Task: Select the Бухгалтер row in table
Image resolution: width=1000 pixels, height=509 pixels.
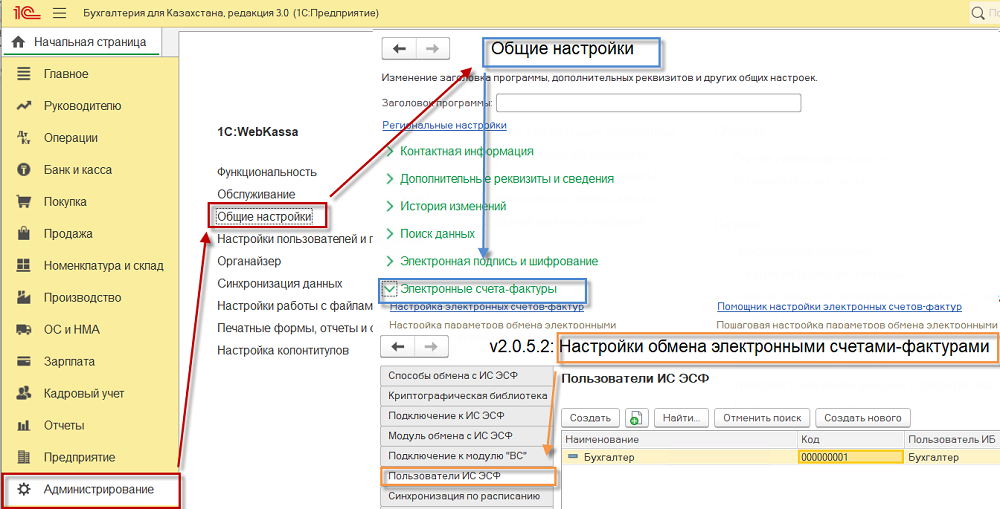Action: pyautogui.click(x=781, y=457)
